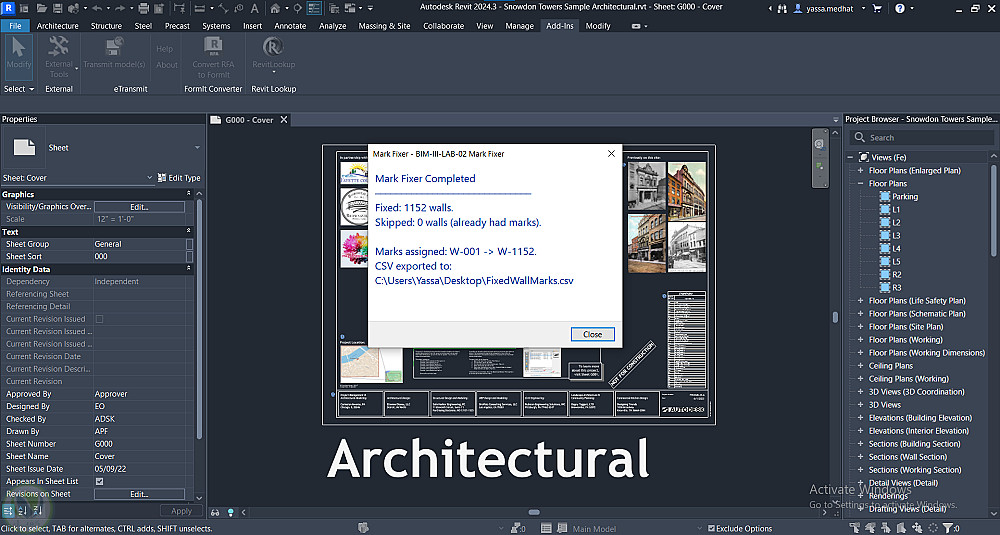The image size is (1000, 535).
Task: Toggle Drag Elements on Selection status icon
Action: (916, 528)
